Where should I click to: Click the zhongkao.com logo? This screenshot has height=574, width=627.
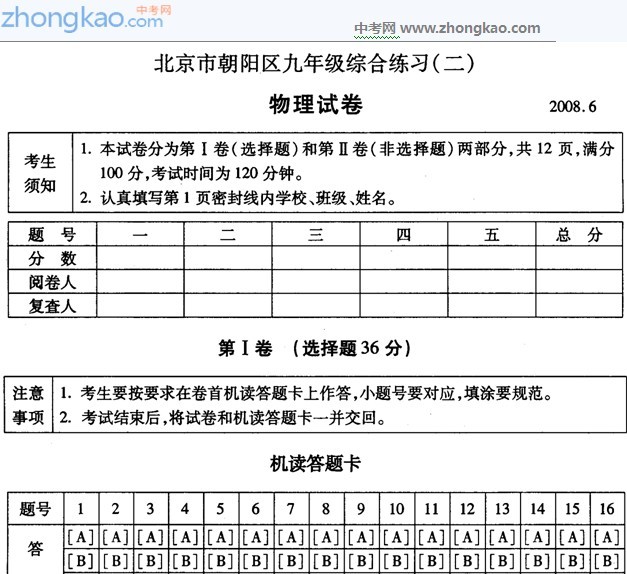click(86, 18)
